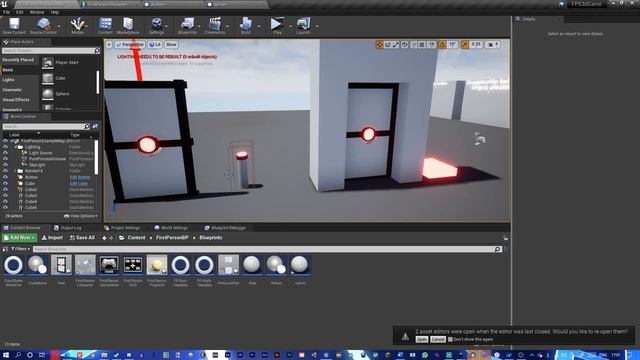Click Open in the asset editors notification
The image size is (640, 360).
click(422, 339)
